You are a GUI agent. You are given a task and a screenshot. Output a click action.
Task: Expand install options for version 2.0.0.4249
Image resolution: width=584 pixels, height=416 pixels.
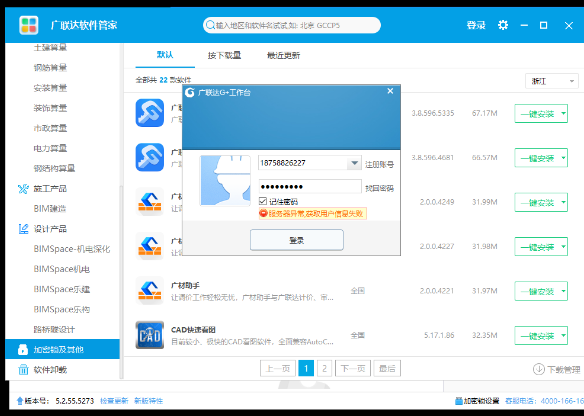[564, 202]
